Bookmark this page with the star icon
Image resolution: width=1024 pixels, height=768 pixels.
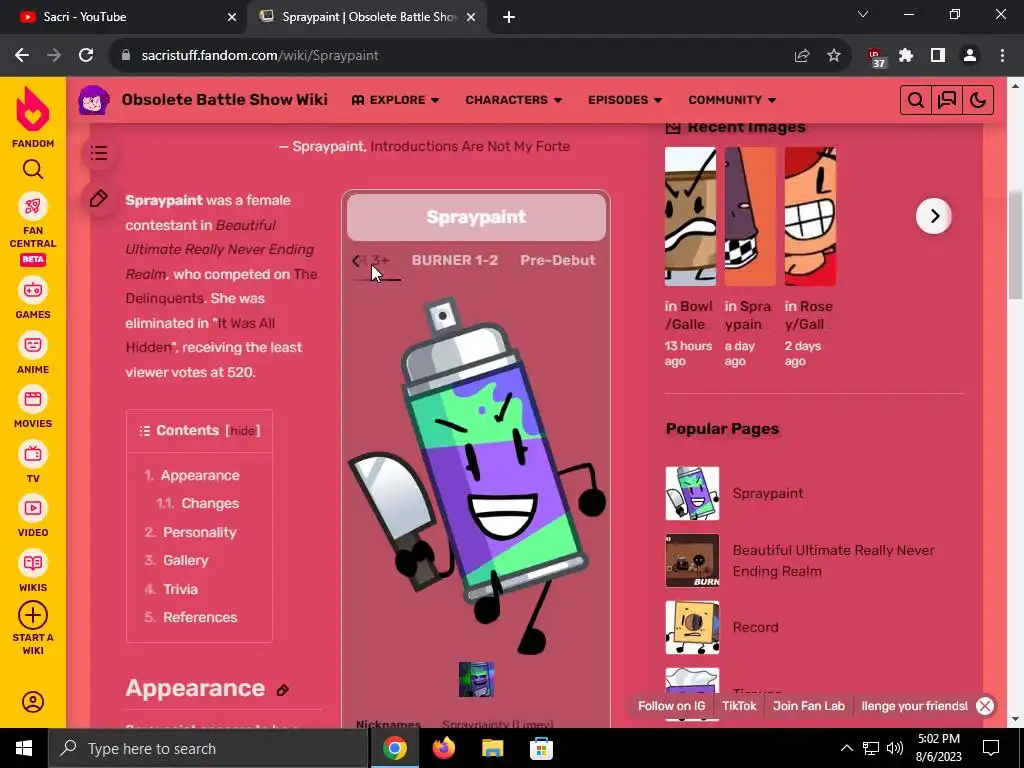click(834, 56)
